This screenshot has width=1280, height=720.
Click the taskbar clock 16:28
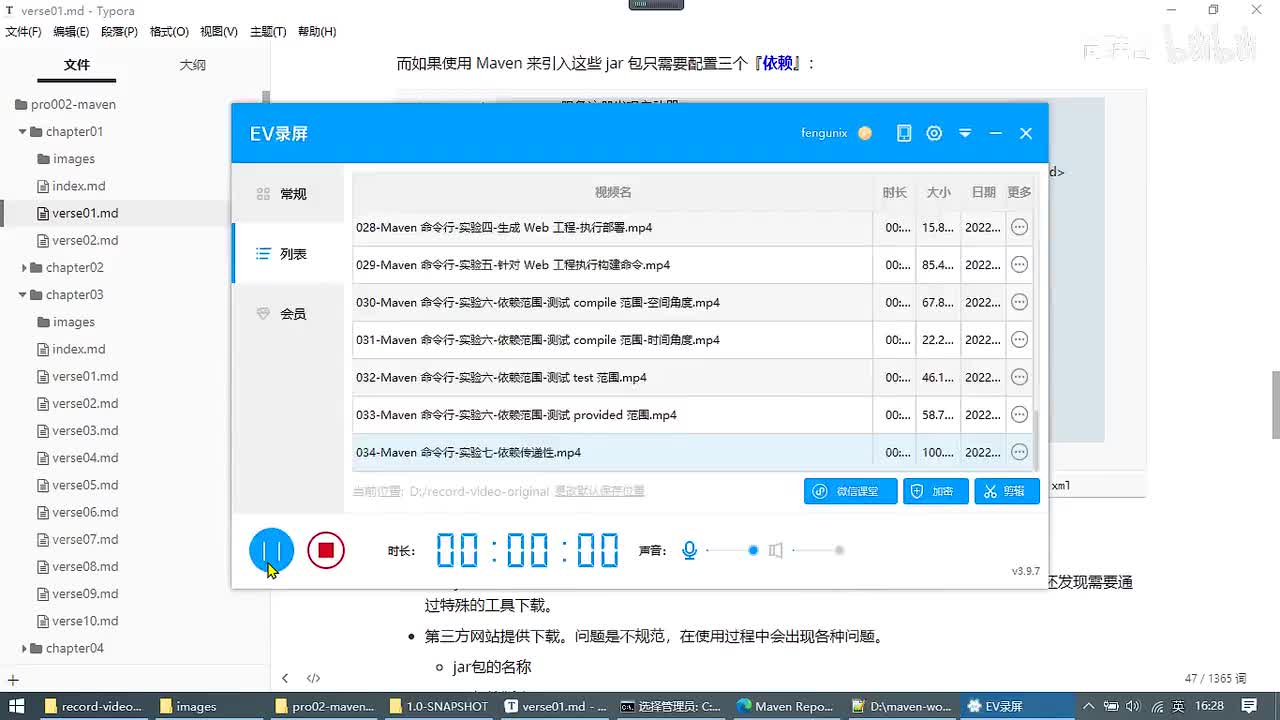pos(1208,706)
